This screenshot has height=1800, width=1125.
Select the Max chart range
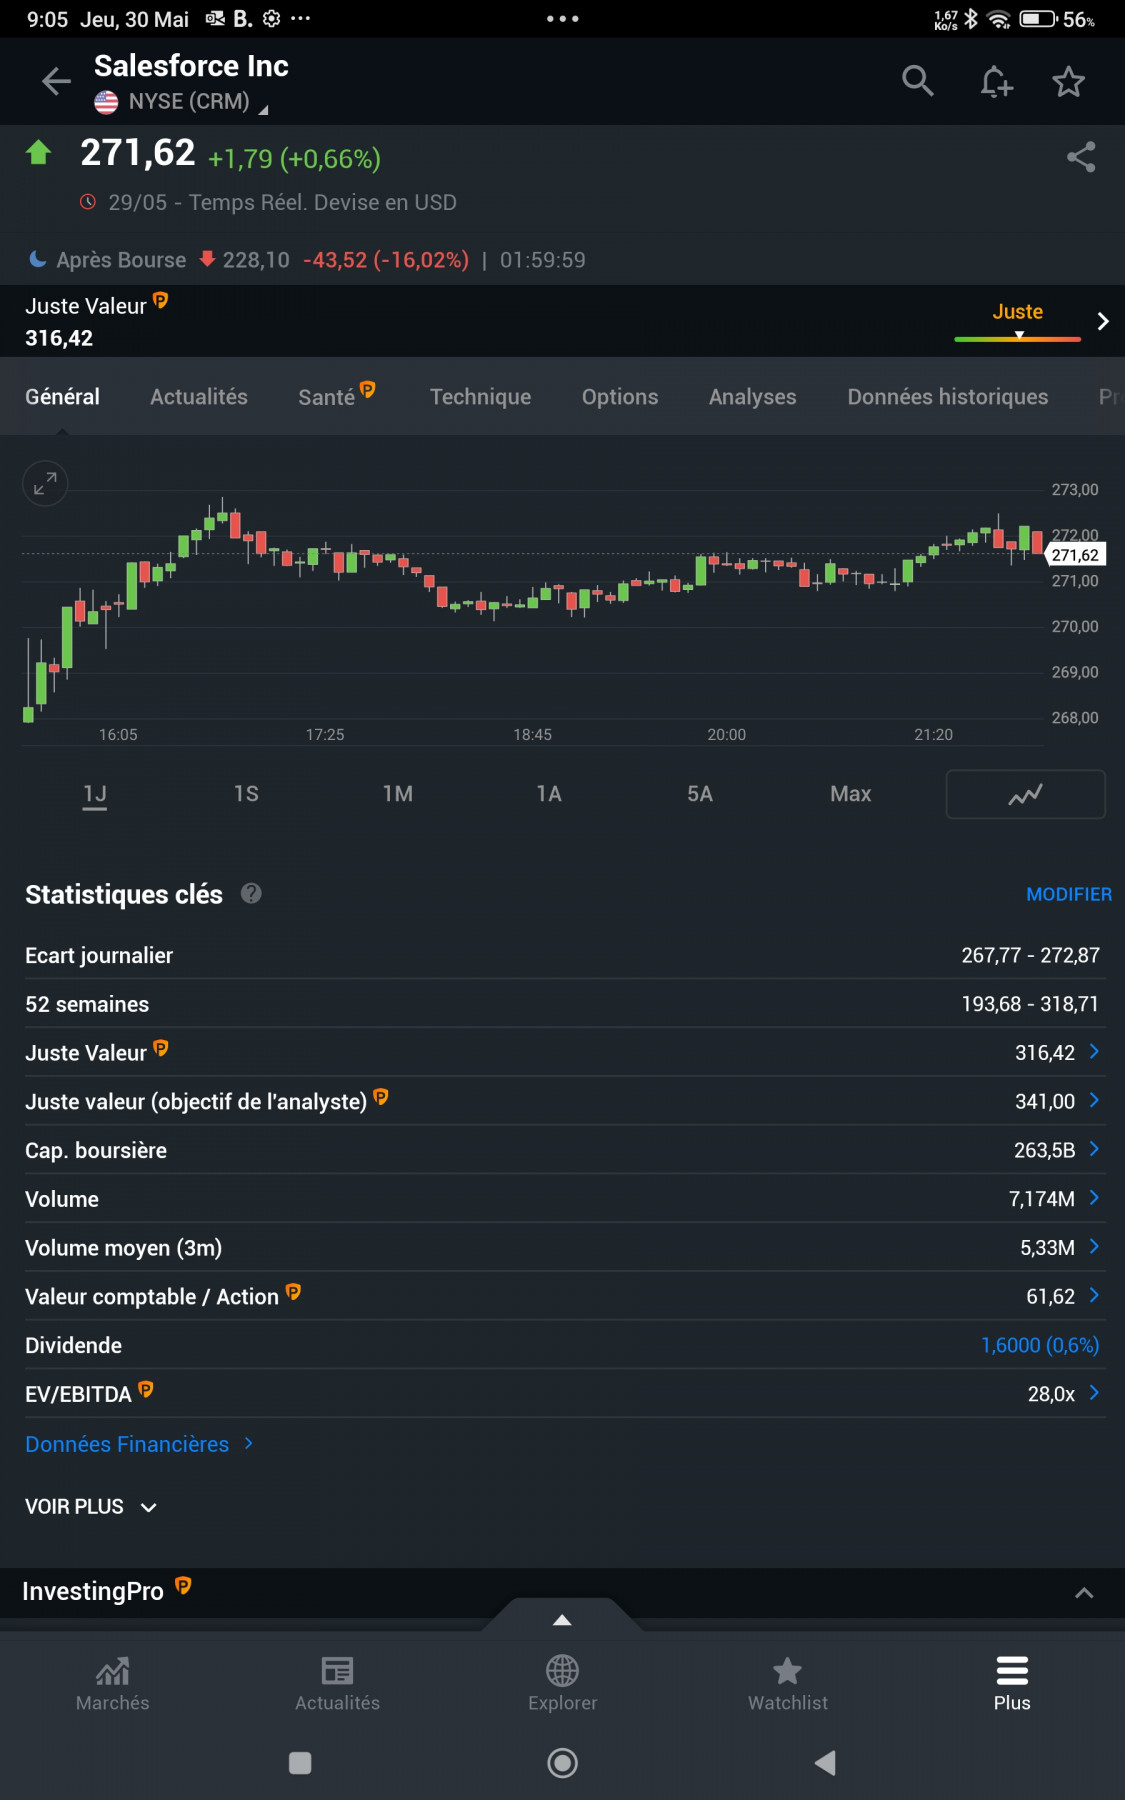point(850,794)
